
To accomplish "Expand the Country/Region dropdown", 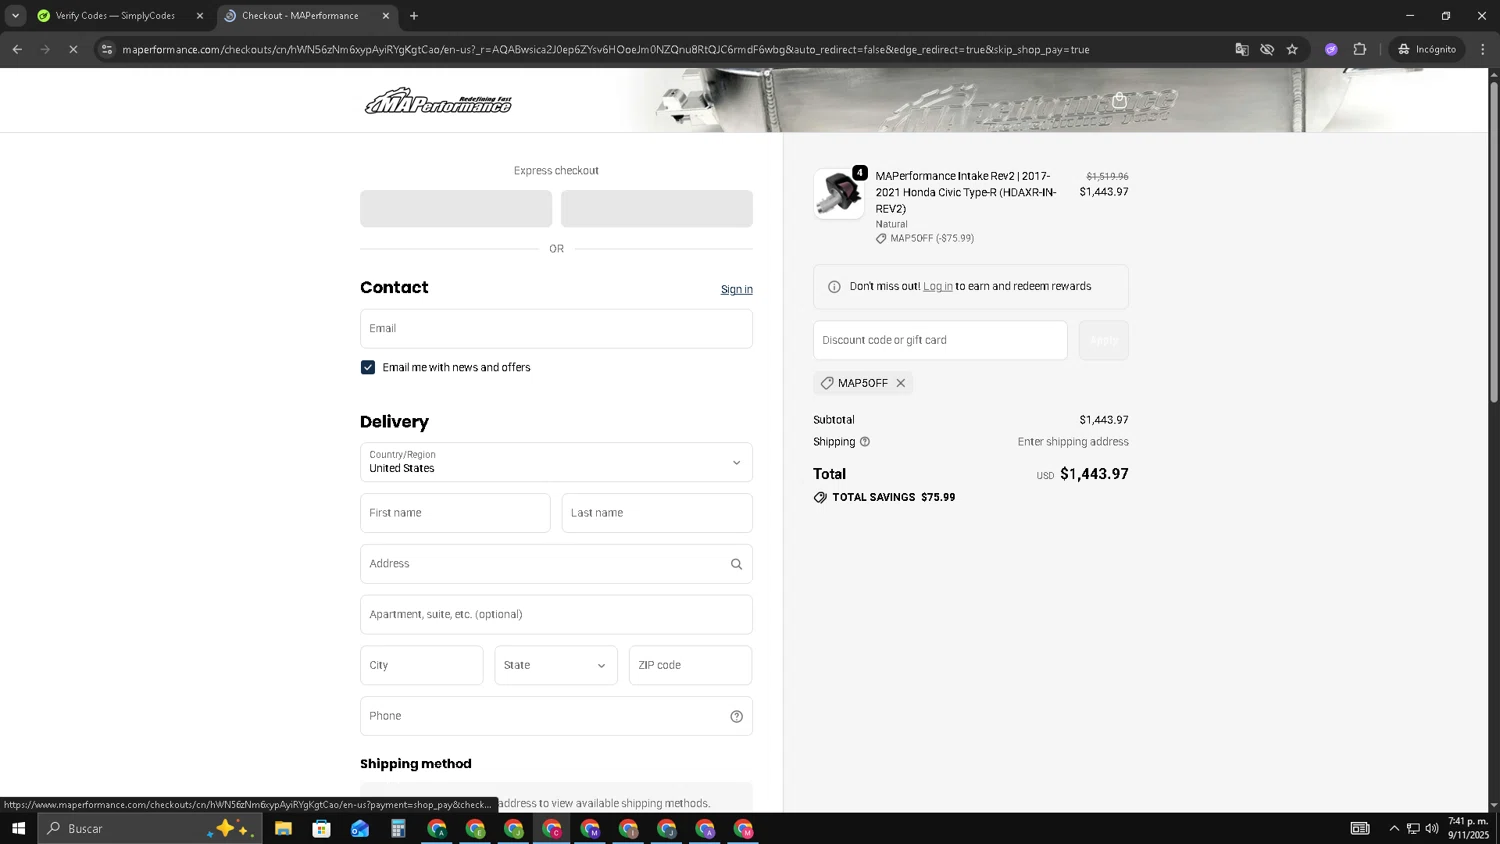I will click(x=556, y=462).
